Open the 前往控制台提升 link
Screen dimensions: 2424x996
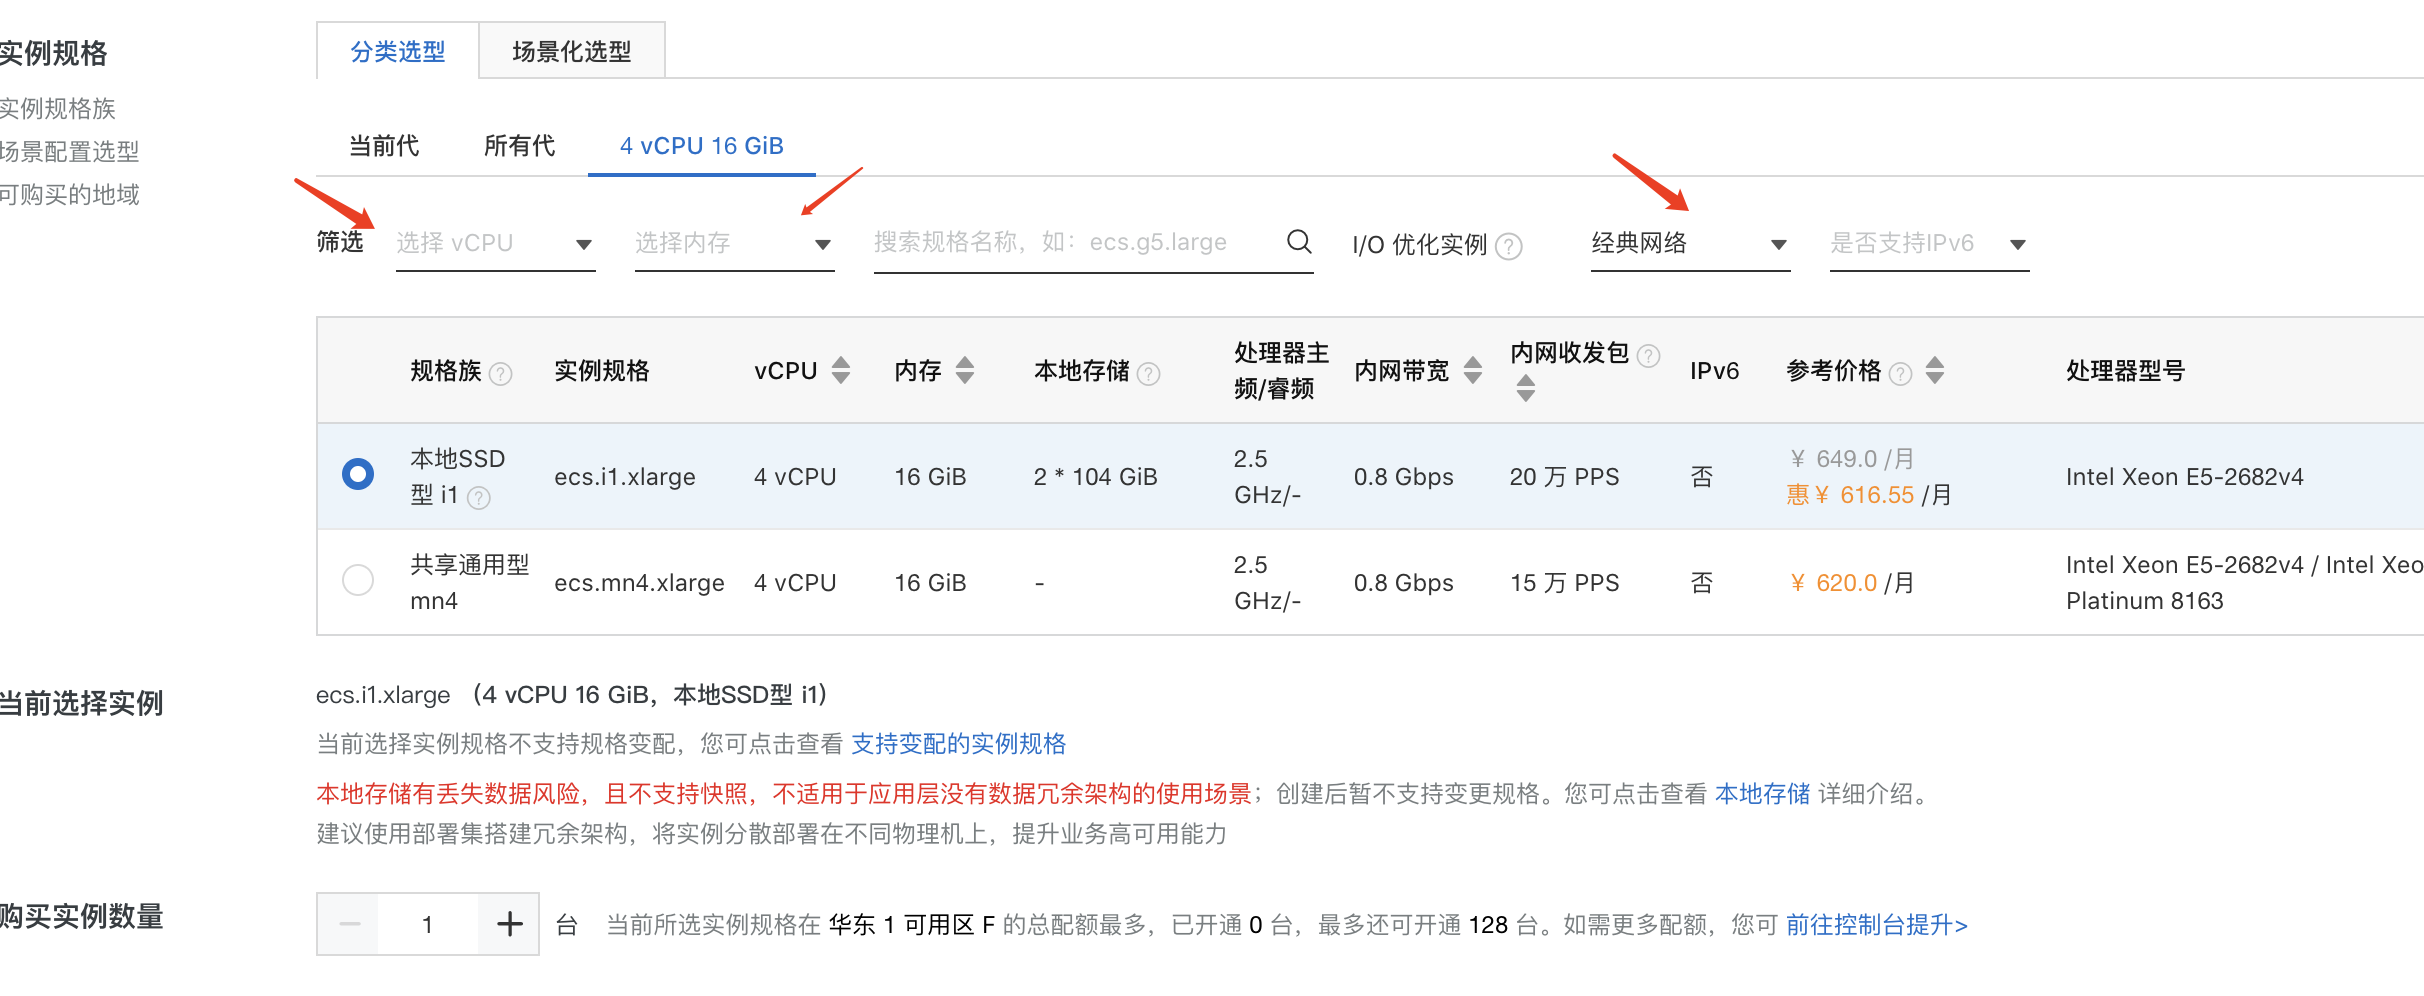pyautogui.click(x=1876, y=925)
